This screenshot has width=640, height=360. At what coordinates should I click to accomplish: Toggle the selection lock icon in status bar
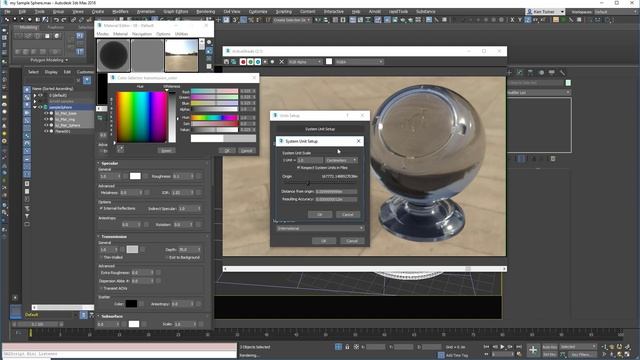click(347, 347)
